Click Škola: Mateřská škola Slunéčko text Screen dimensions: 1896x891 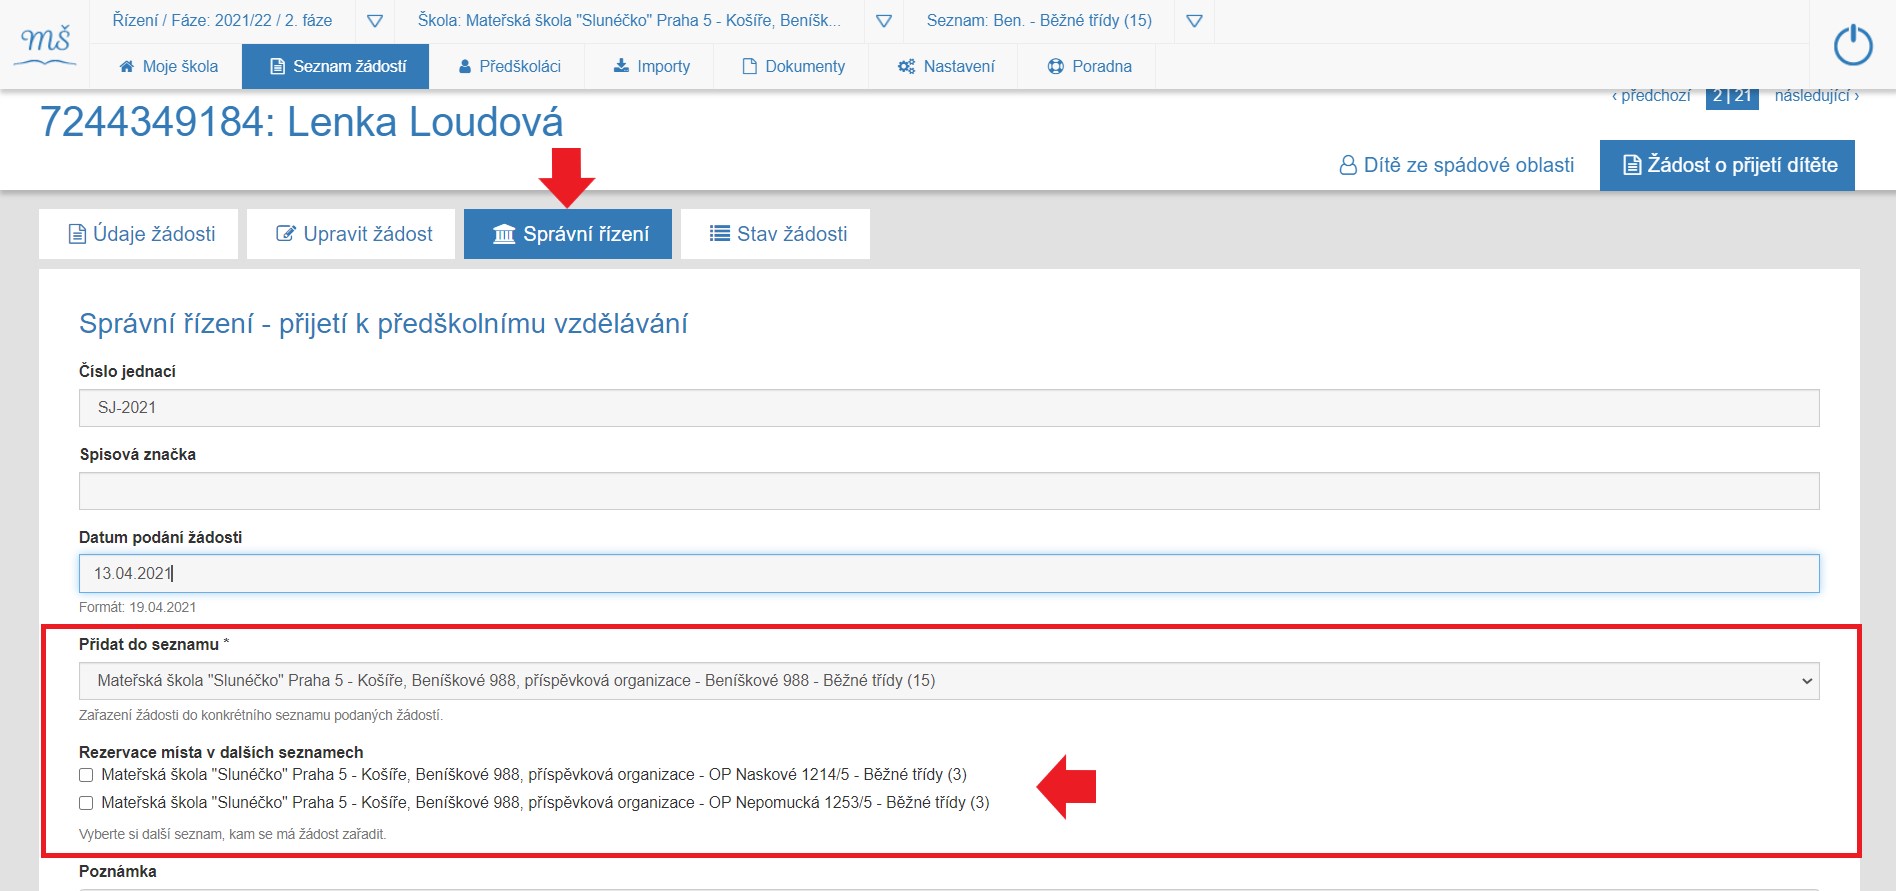[629, 20]
